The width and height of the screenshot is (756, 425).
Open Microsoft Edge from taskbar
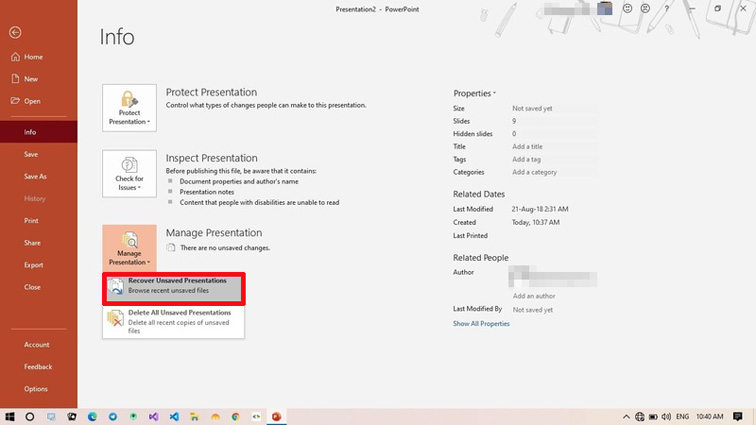92,416
